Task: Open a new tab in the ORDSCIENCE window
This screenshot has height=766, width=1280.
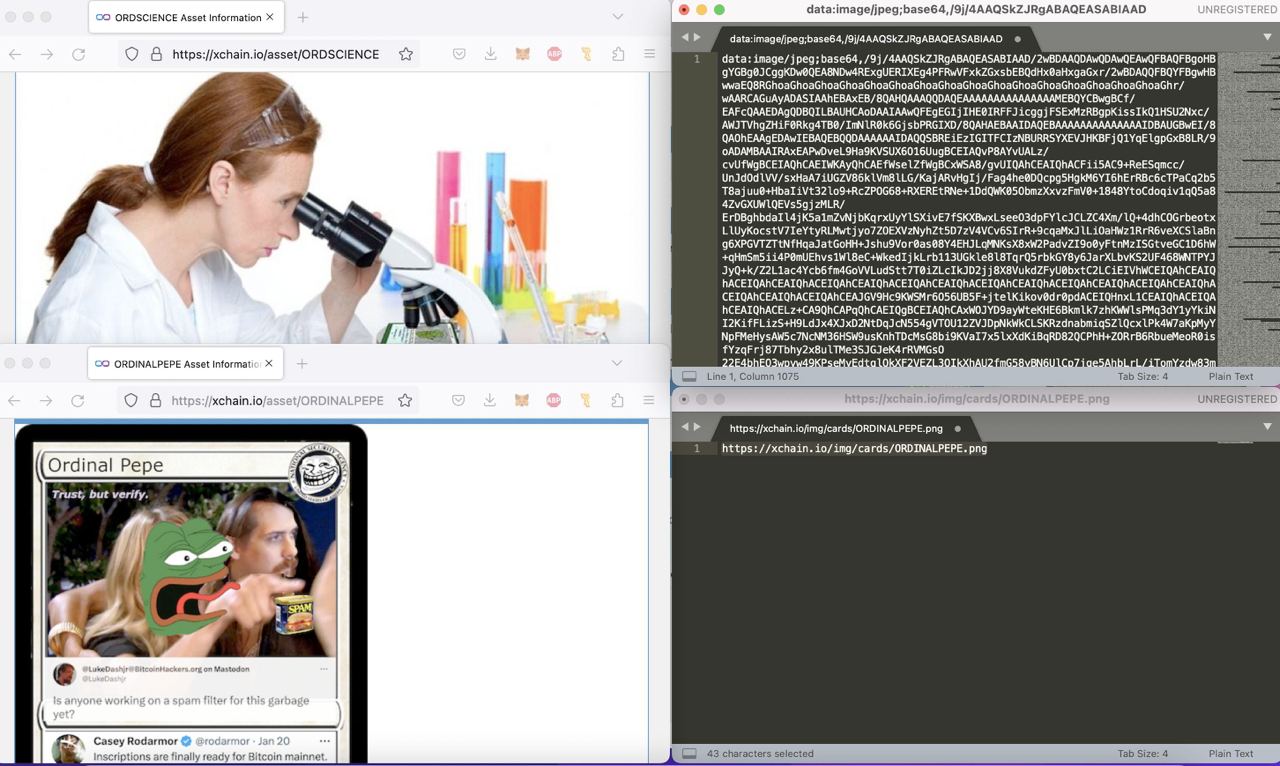Action: pos(303,17)
